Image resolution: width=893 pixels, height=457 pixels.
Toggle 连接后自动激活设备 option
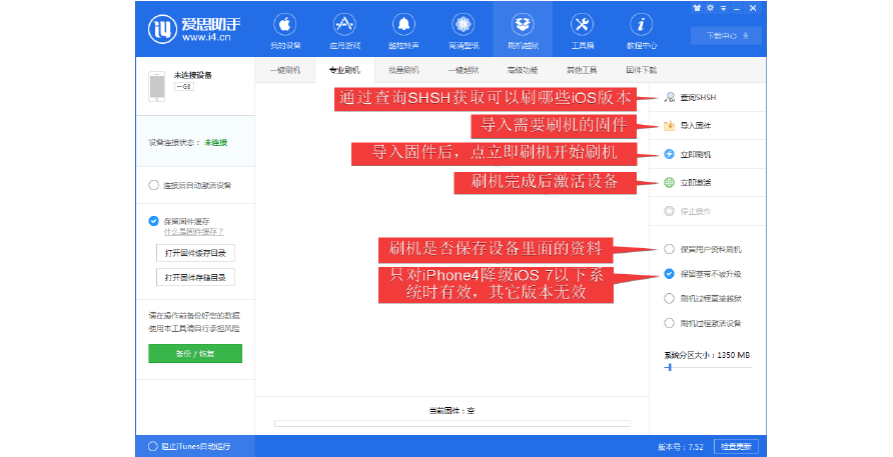153,185
